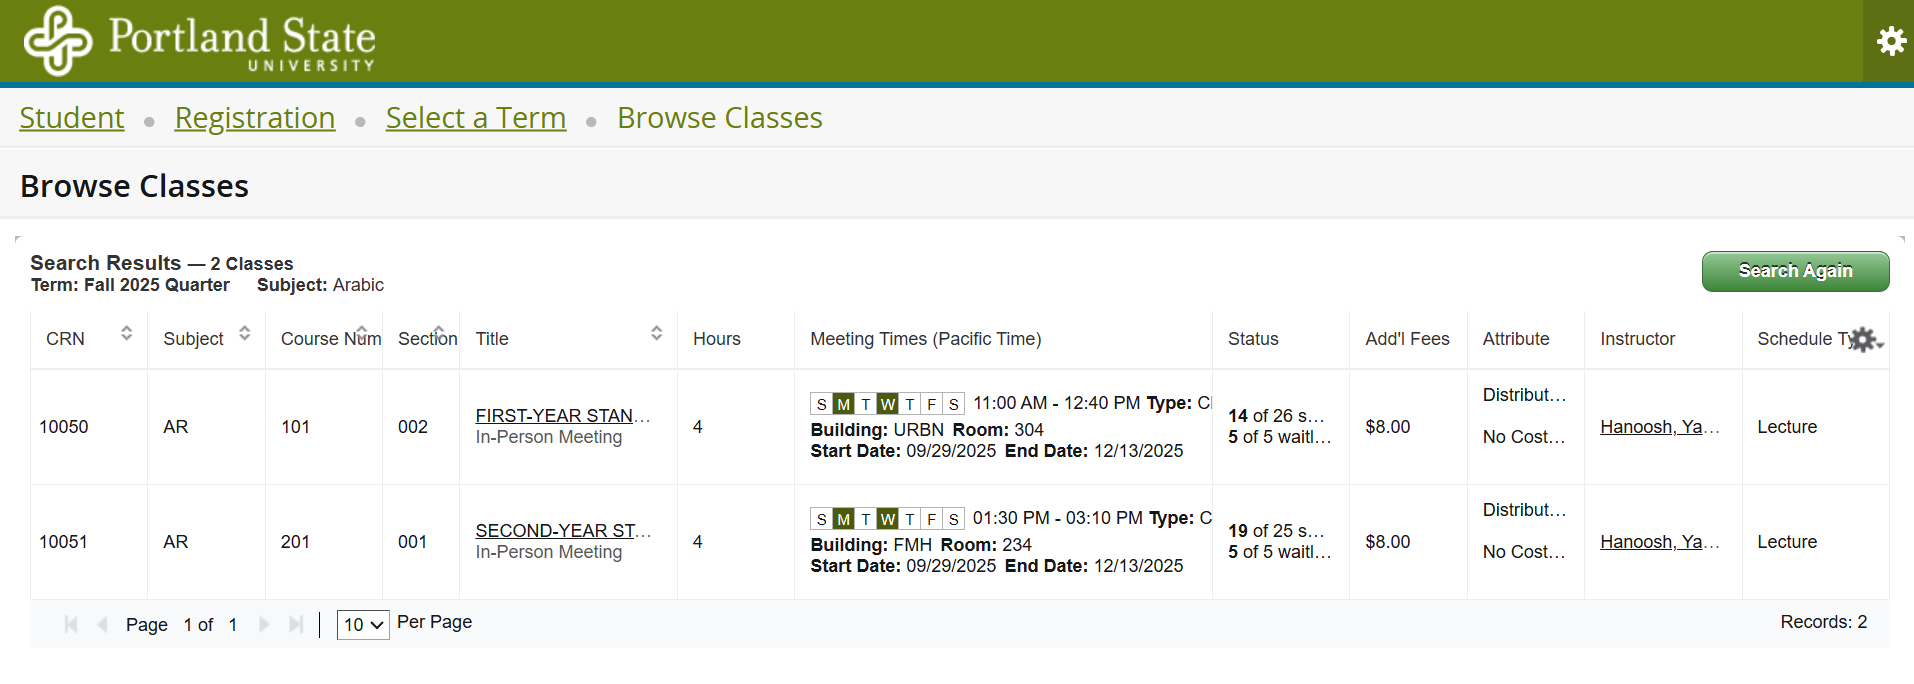Navigate to the Student breadcrumb
1914x684 pixels.
click(72, 118)
